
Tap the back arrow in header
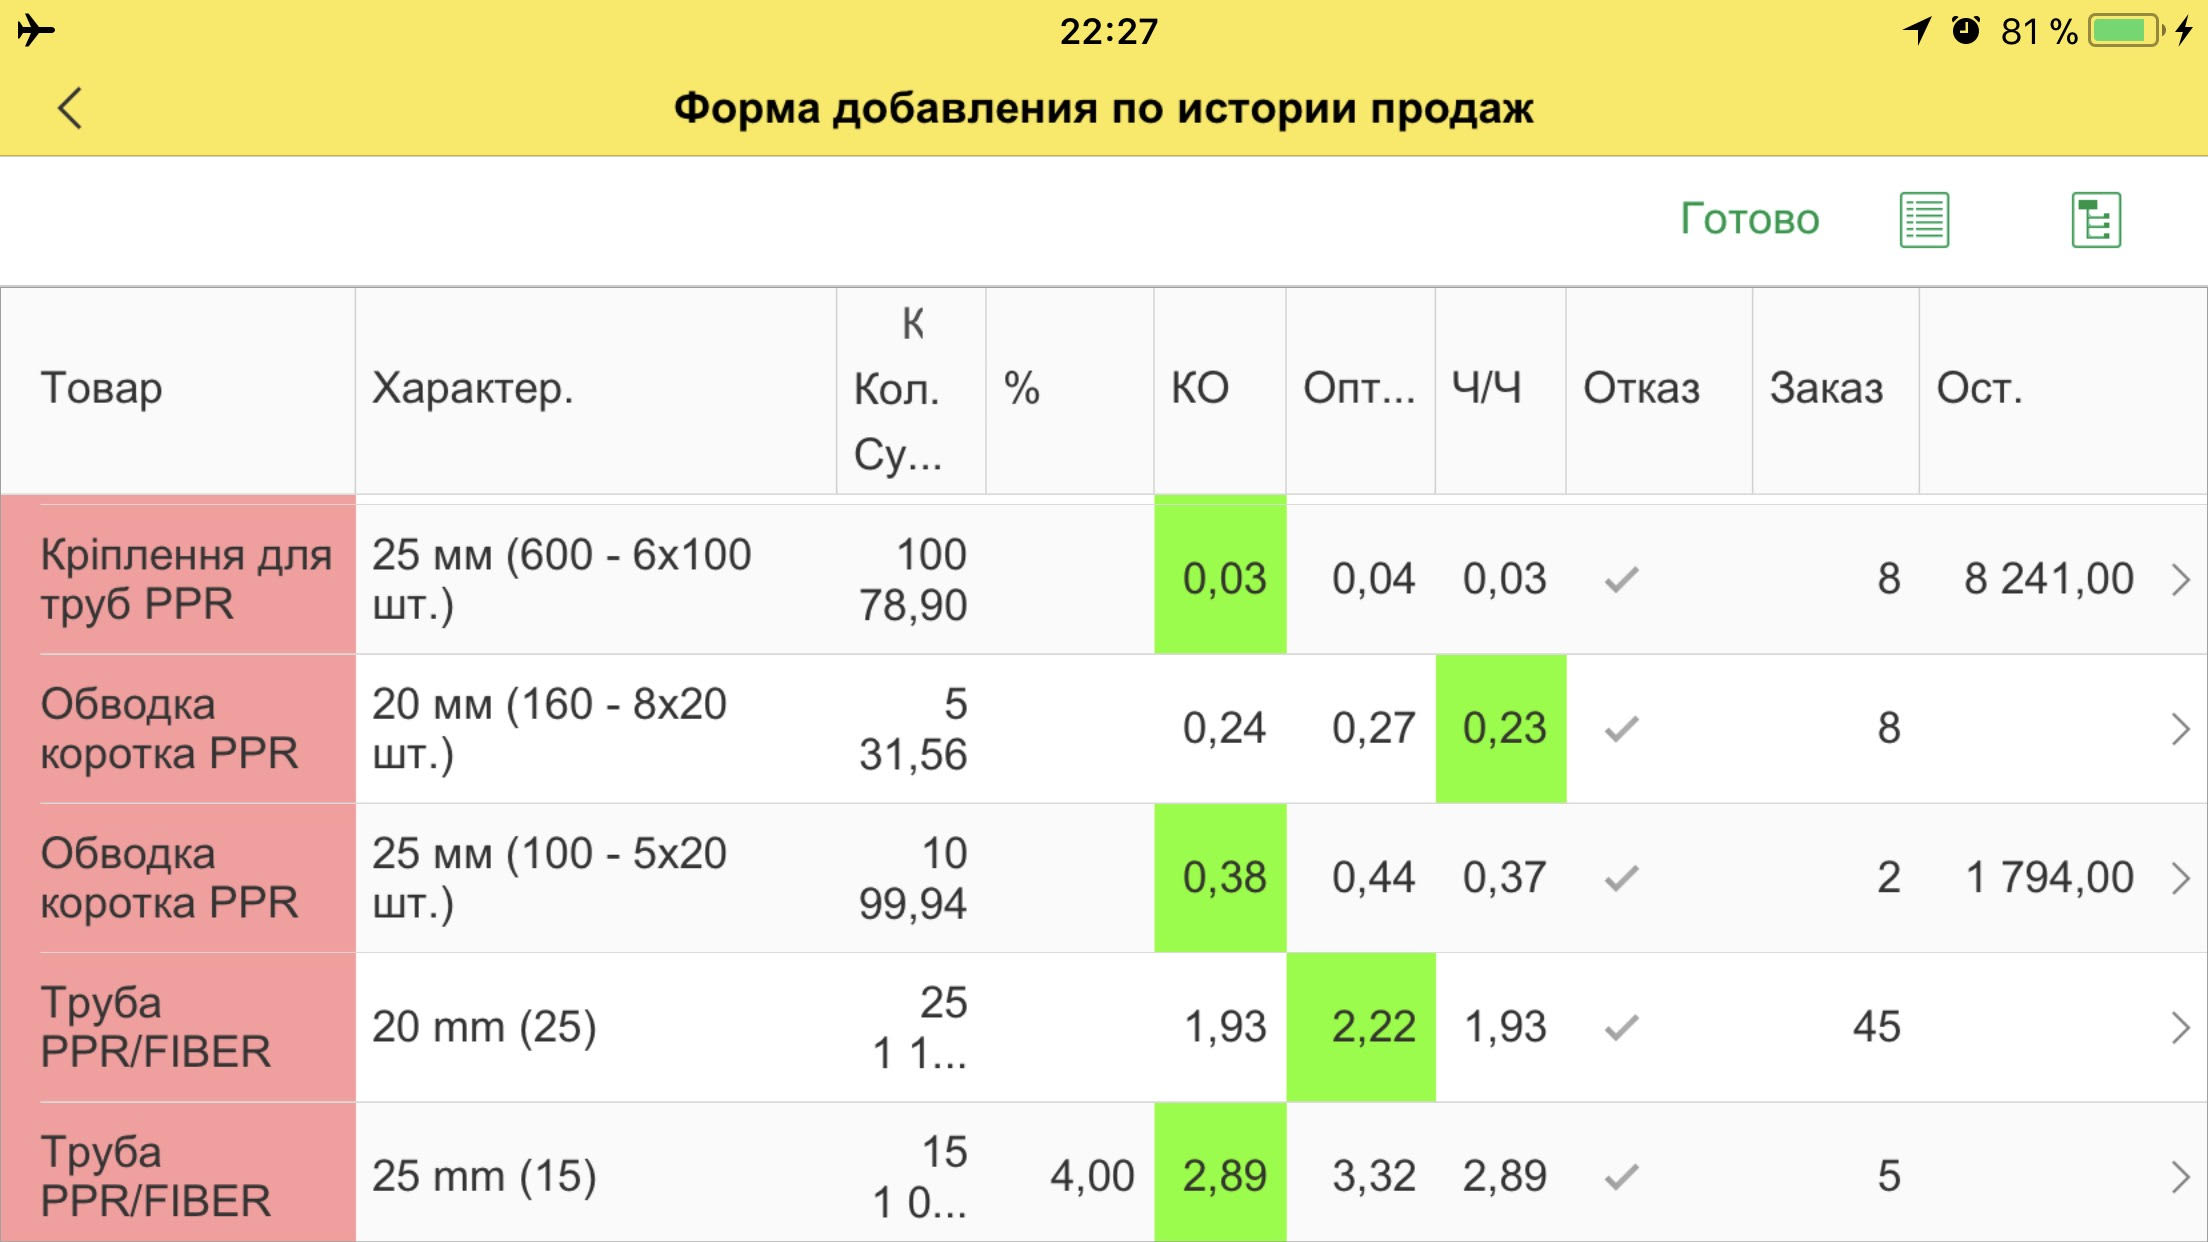pos(70,108)
